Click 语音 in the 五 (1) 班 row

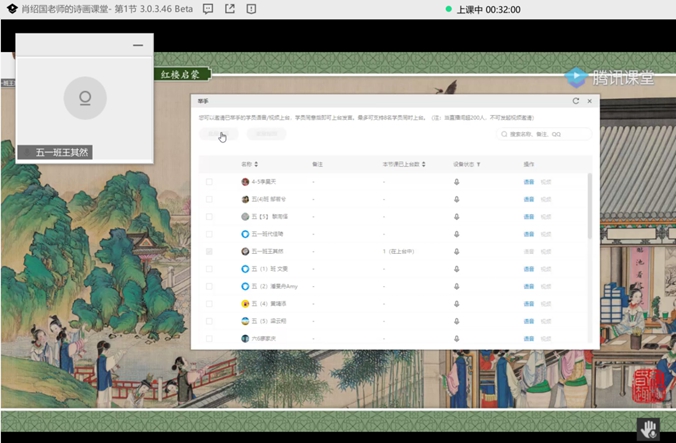[x=529, y=269]
